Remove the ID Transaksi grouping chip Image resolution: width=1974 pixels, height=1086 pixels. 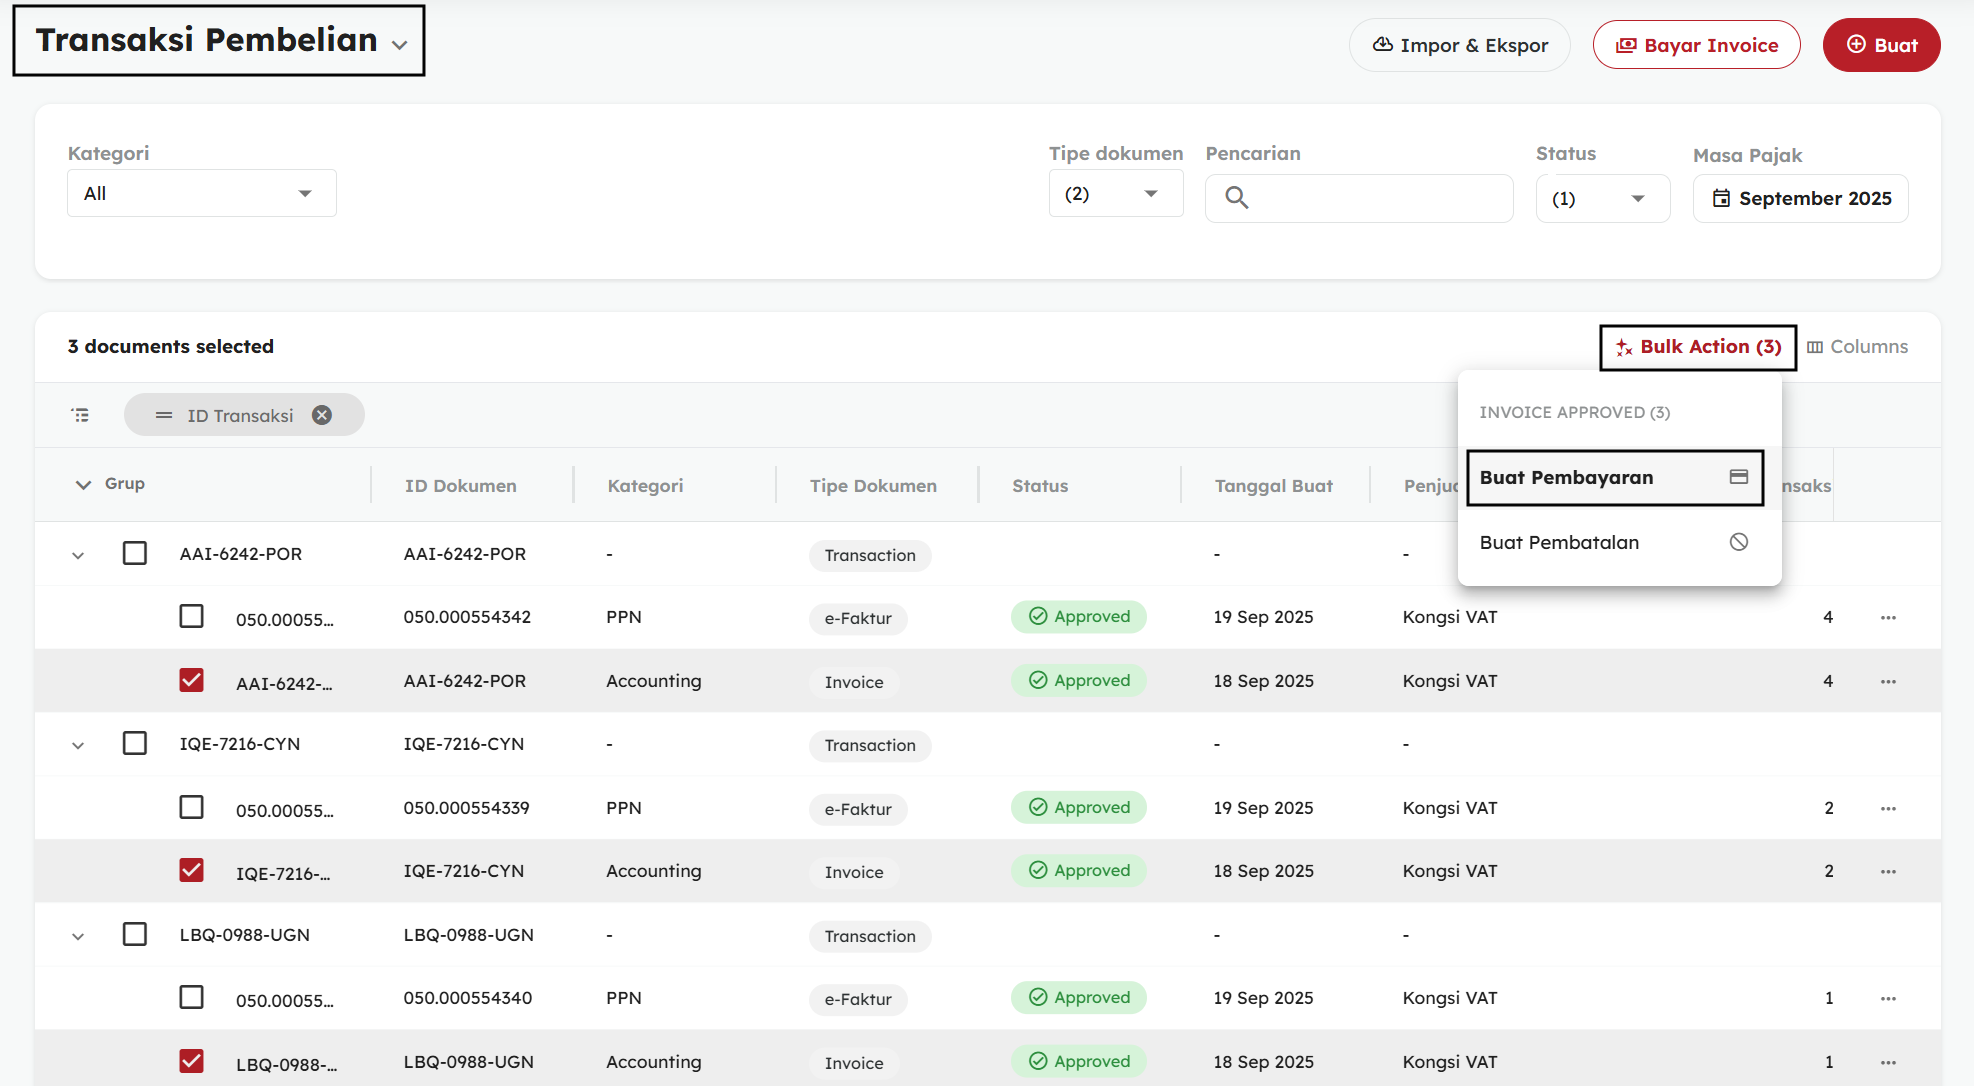click(x=322, y=415)
